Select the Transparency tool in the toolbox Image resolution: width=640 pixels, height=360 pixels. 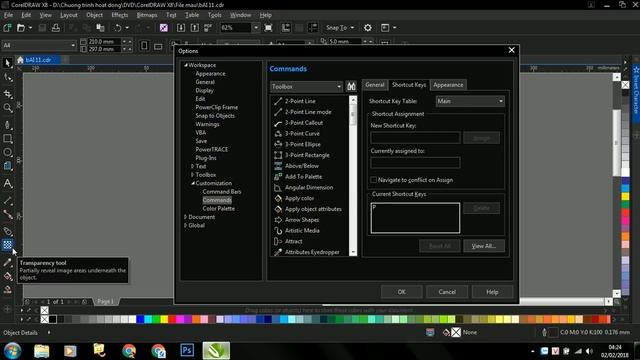pyautogui.click(x=7, y=245)
